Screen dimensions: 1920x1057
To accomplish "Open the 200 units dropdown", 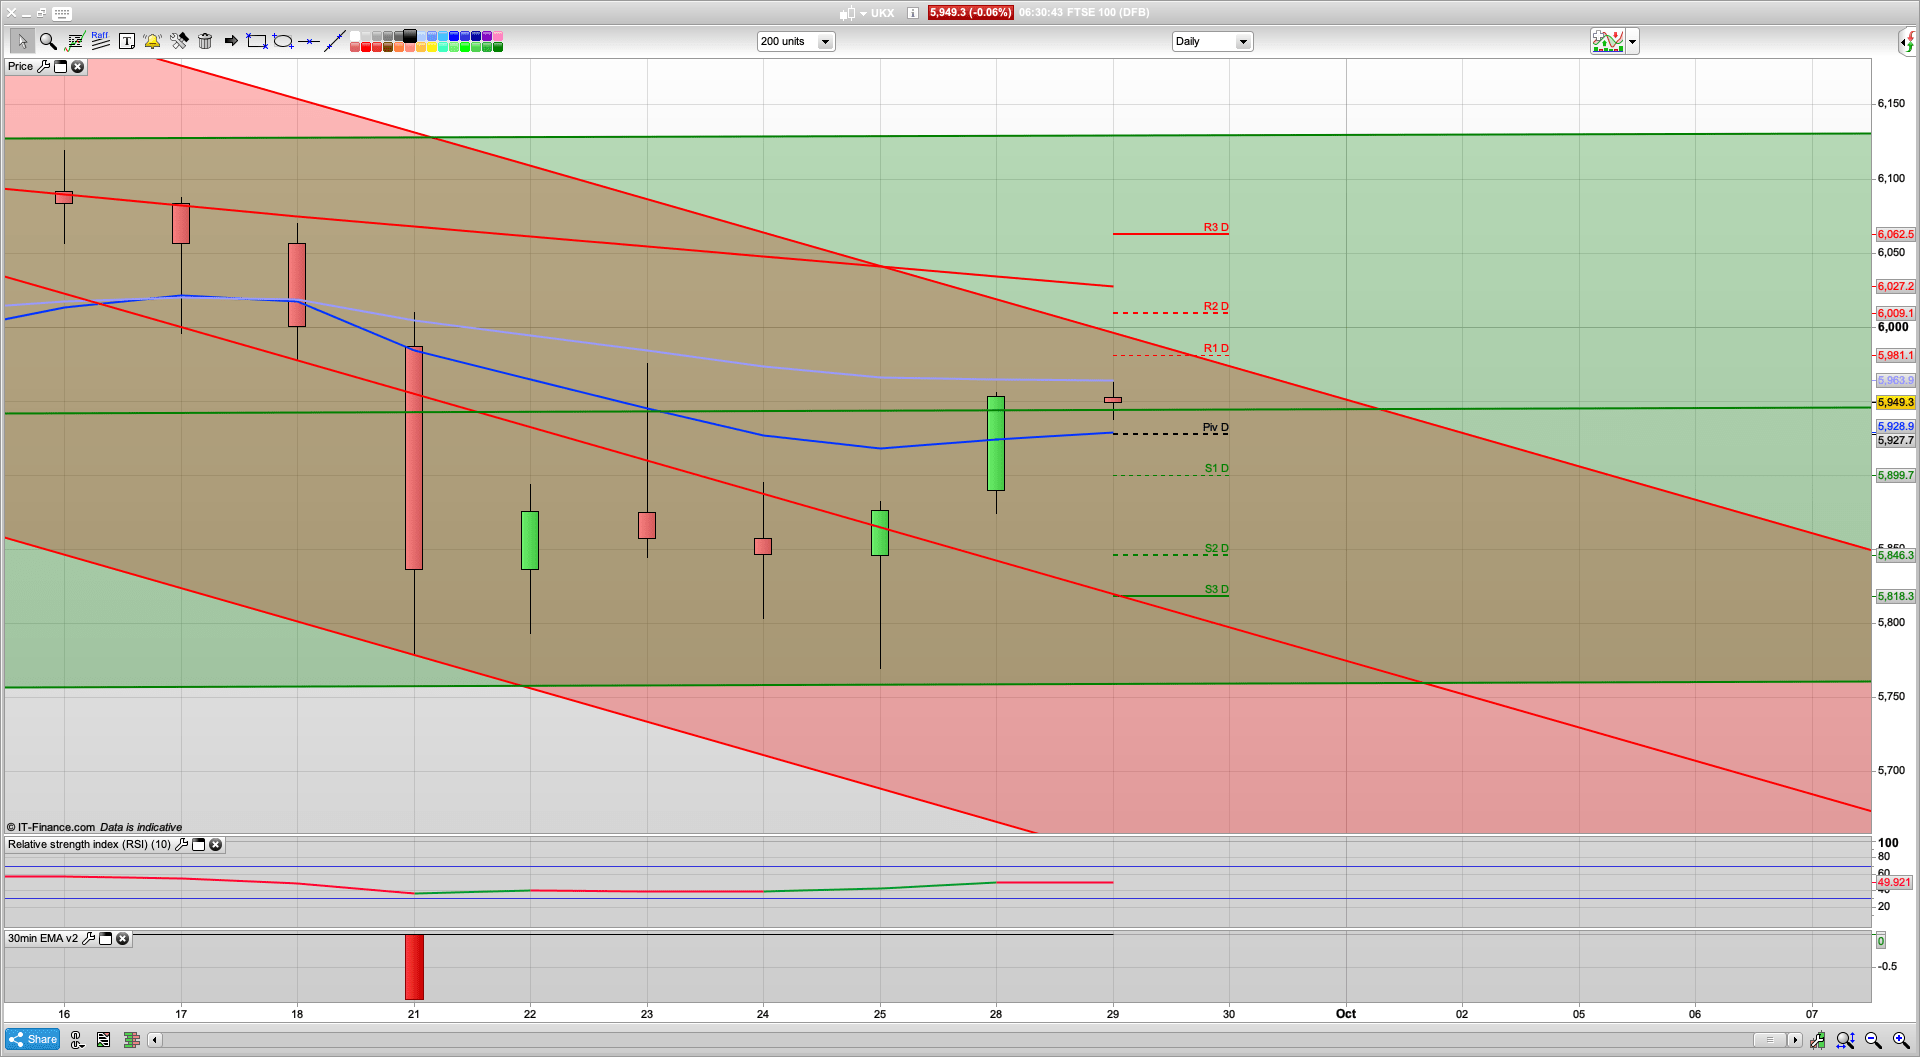I will pos(824,41).
